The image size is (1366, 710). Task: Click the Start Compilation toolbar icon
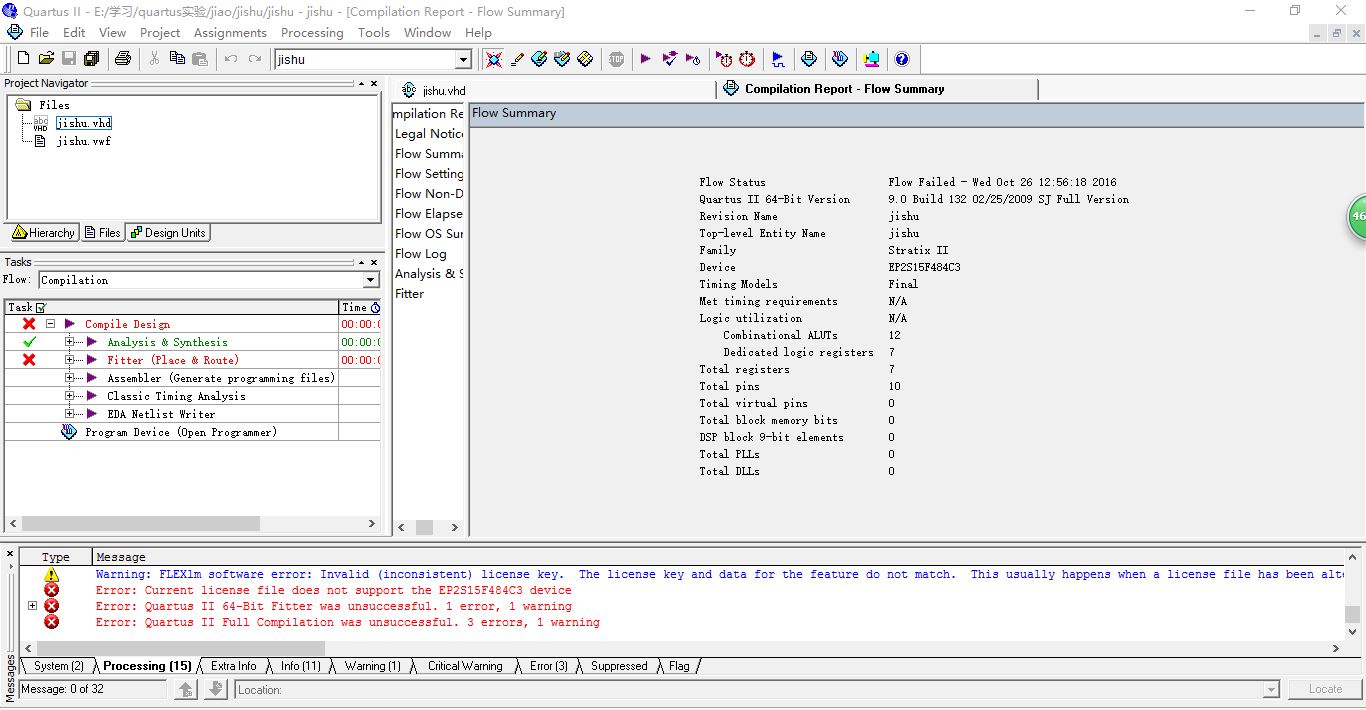click(x=645, y=59)
